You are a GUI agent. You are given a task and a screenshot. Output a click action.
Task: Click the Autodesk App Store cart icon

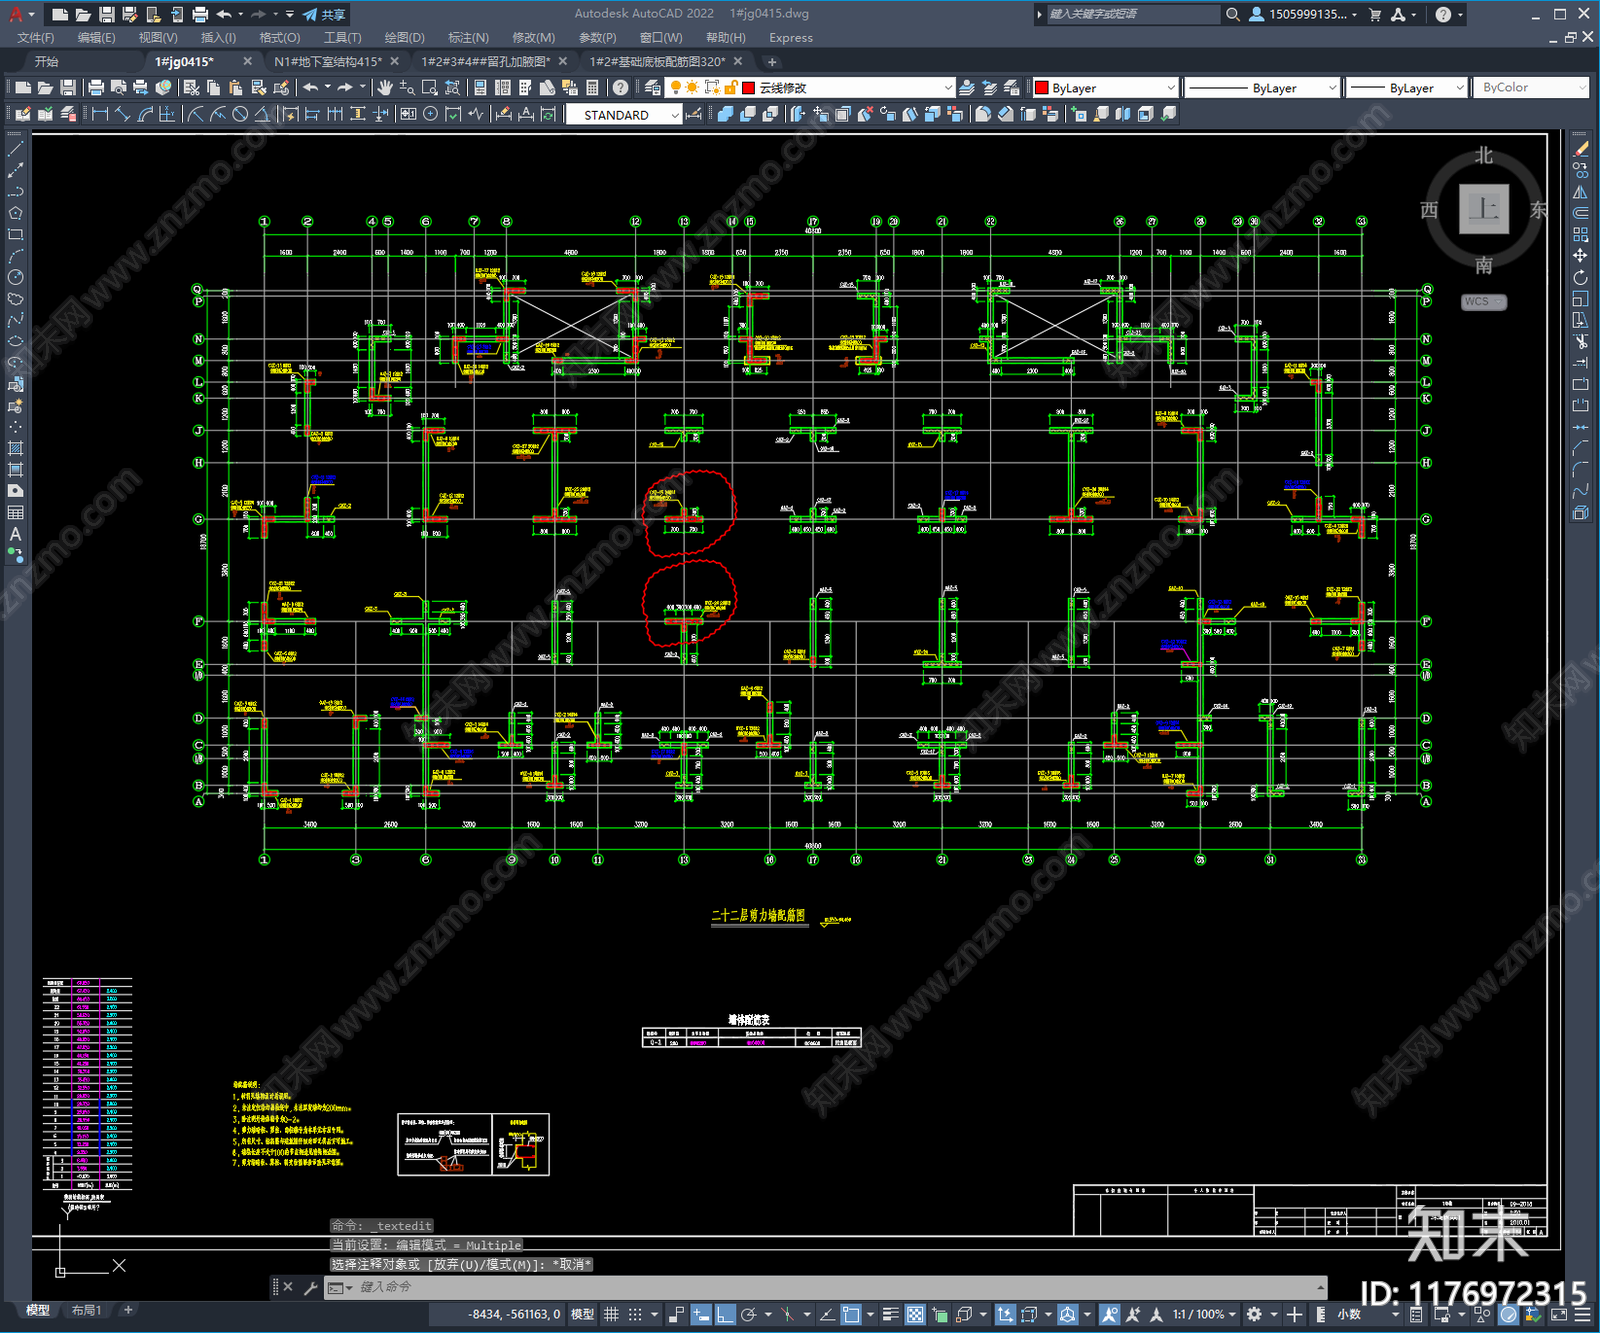1375,14
